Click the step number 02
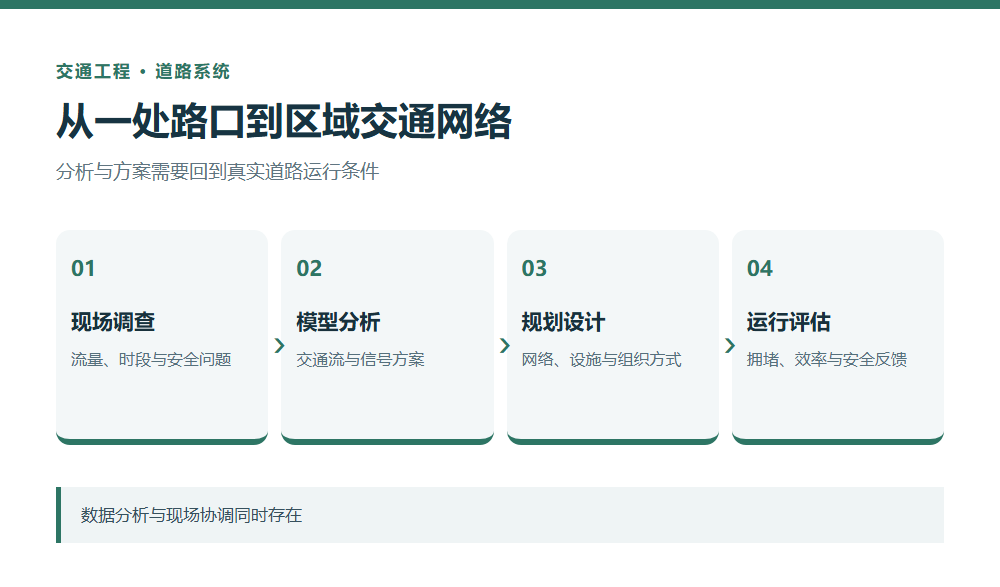This screenshot has width=1000, height=587. point(309,269)
